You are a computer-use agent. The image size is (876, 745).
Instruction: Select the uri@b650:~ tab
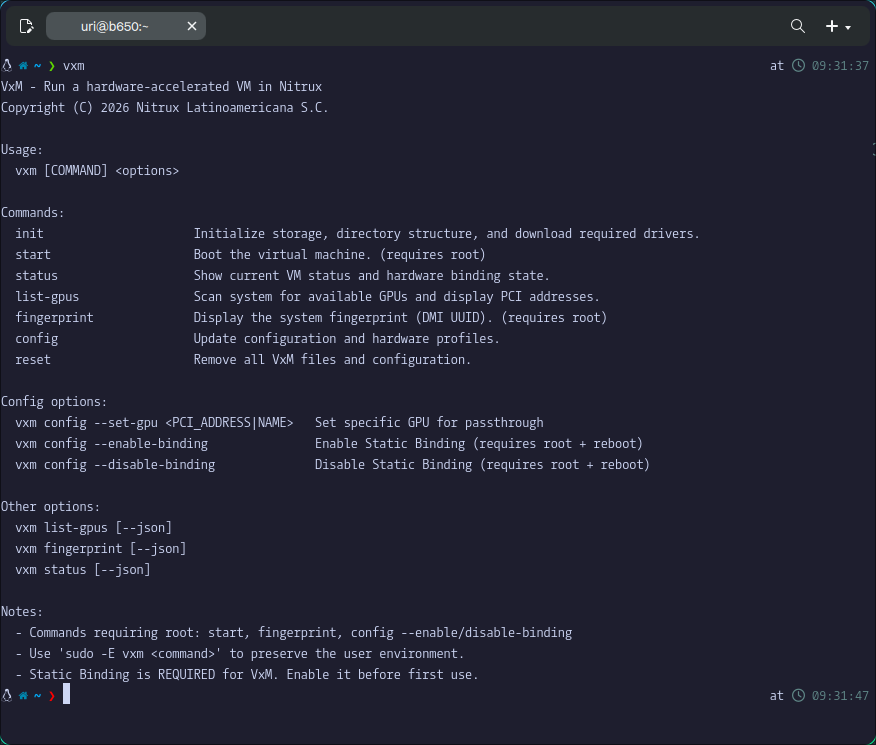[114, 26]
